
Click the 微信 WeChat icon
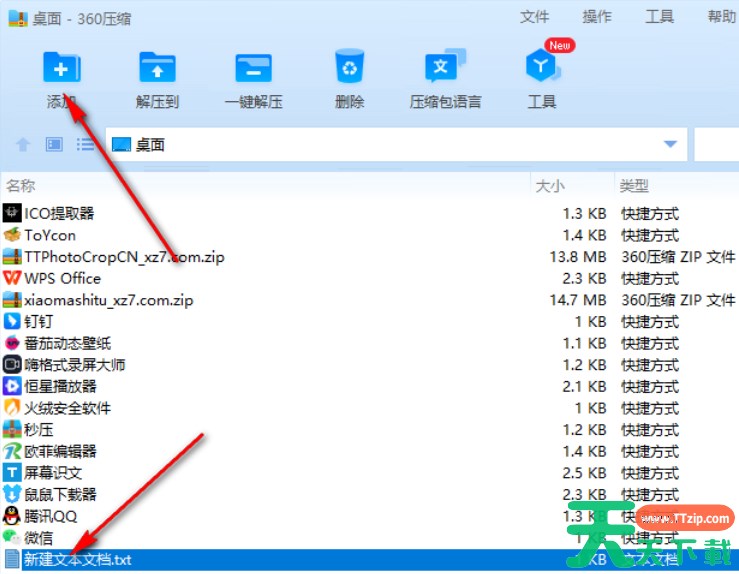pos(12,537)
